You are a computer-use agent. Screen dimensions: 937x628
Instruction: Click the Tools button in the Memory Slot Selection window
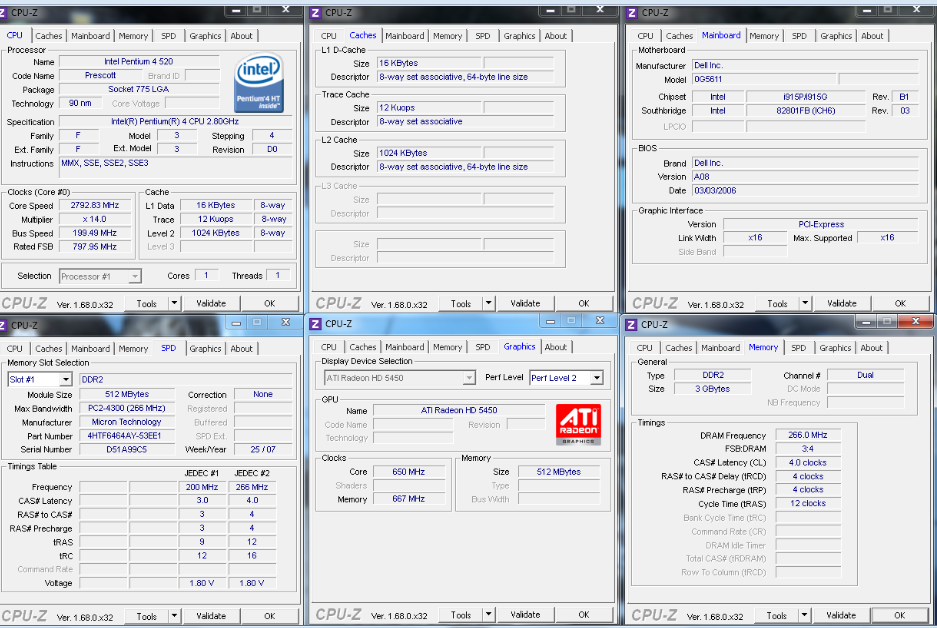tap(146, 615)
